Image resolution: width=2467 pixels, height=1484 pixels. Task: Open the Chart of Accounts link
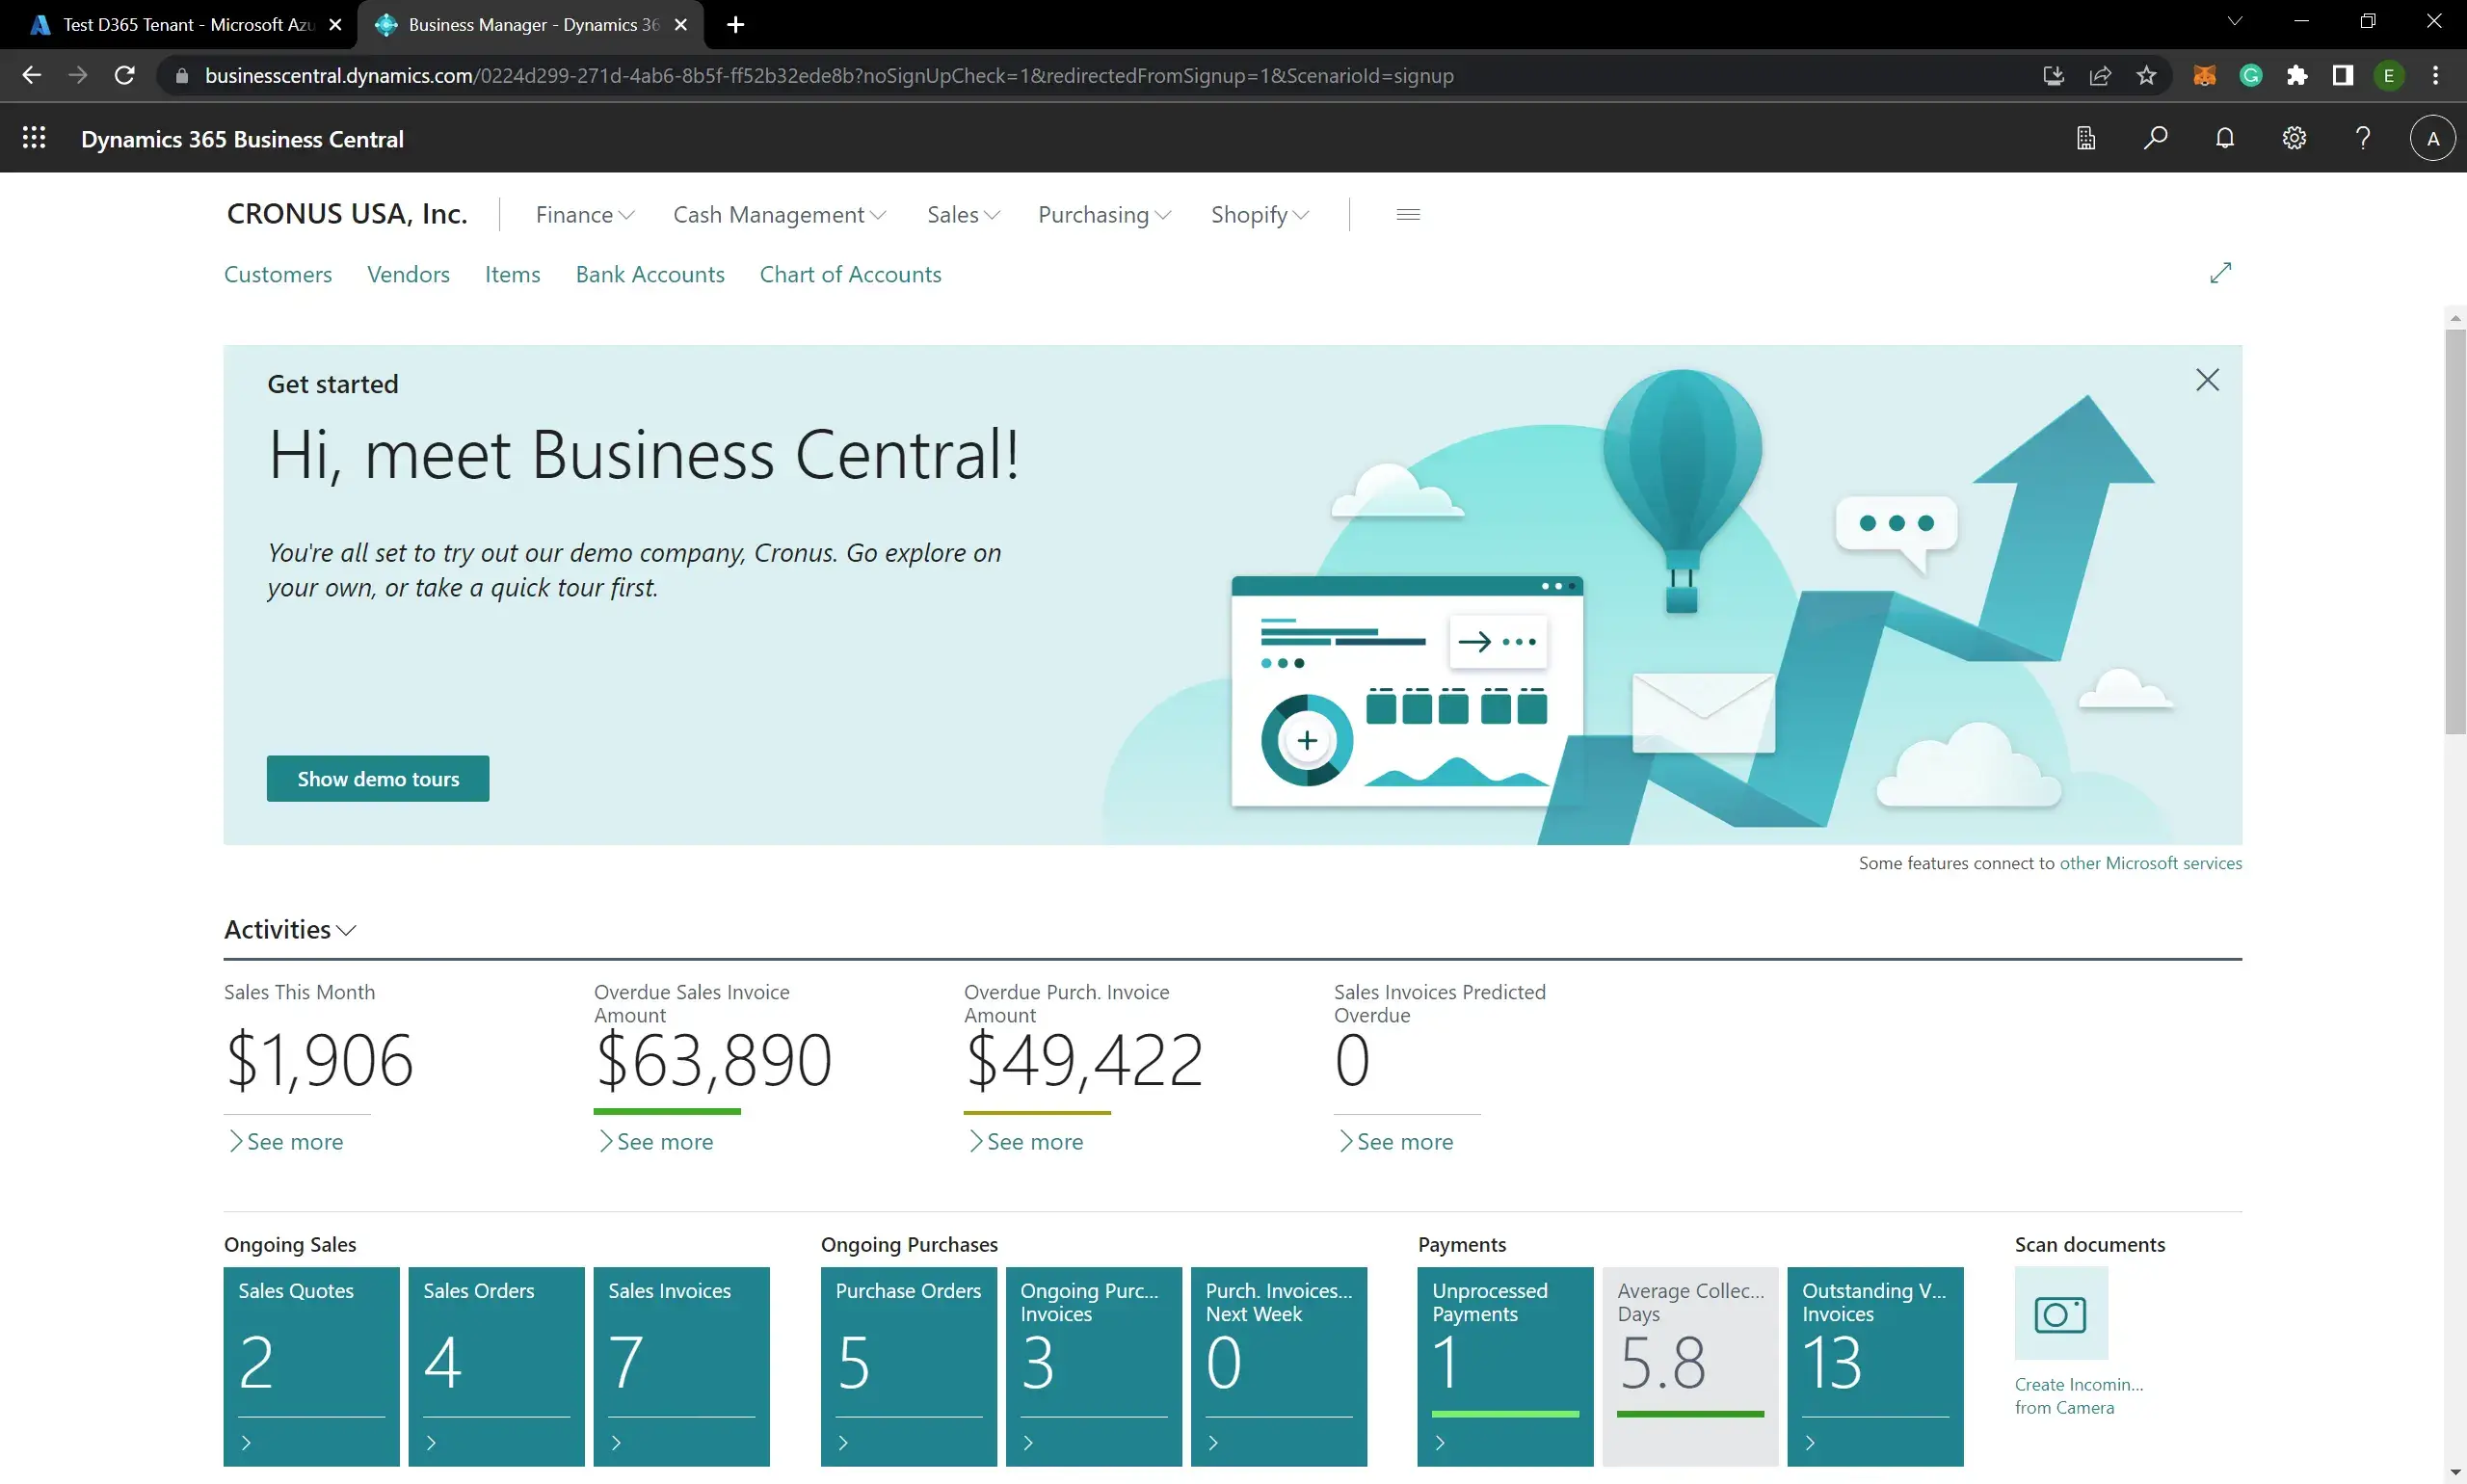(x=850, y=274)
